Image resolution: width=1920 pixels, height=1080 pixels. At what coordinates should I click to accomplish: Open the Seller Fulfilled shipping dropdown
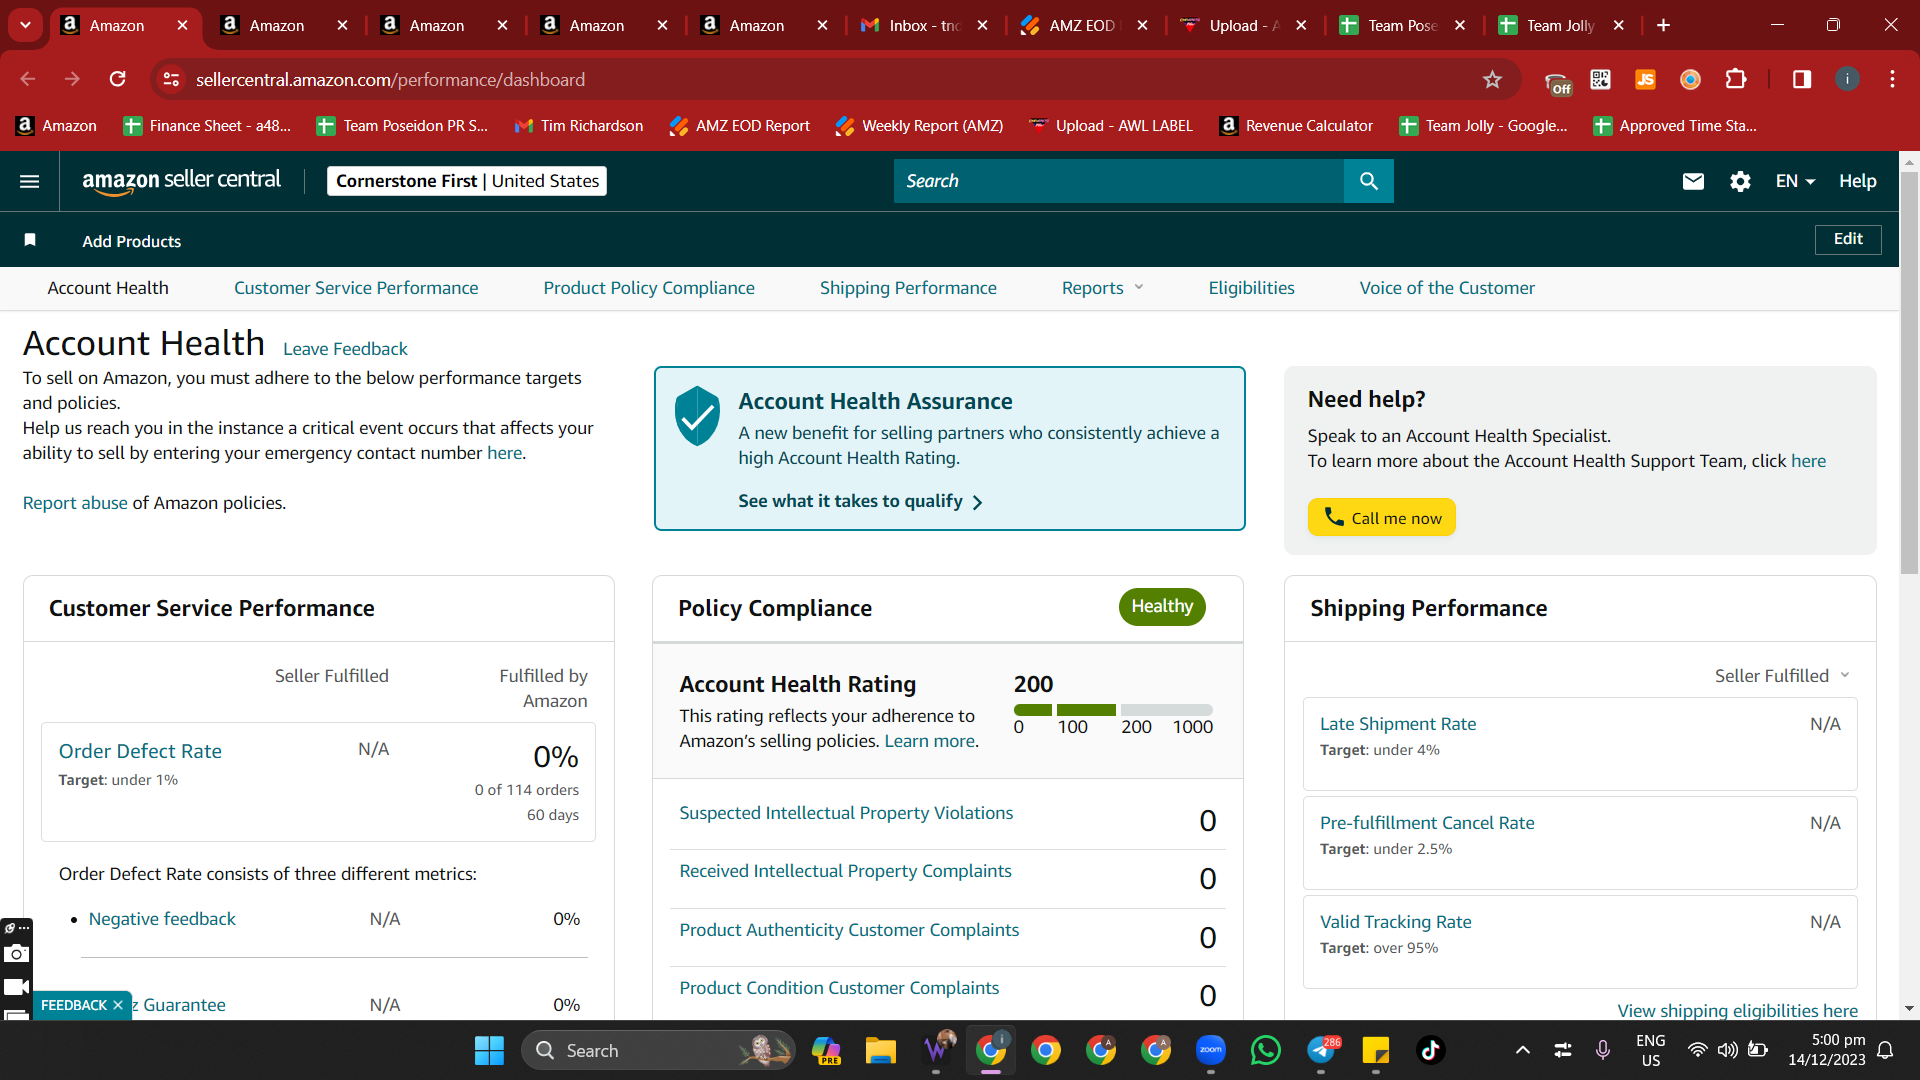click(x=1782, y=676)
